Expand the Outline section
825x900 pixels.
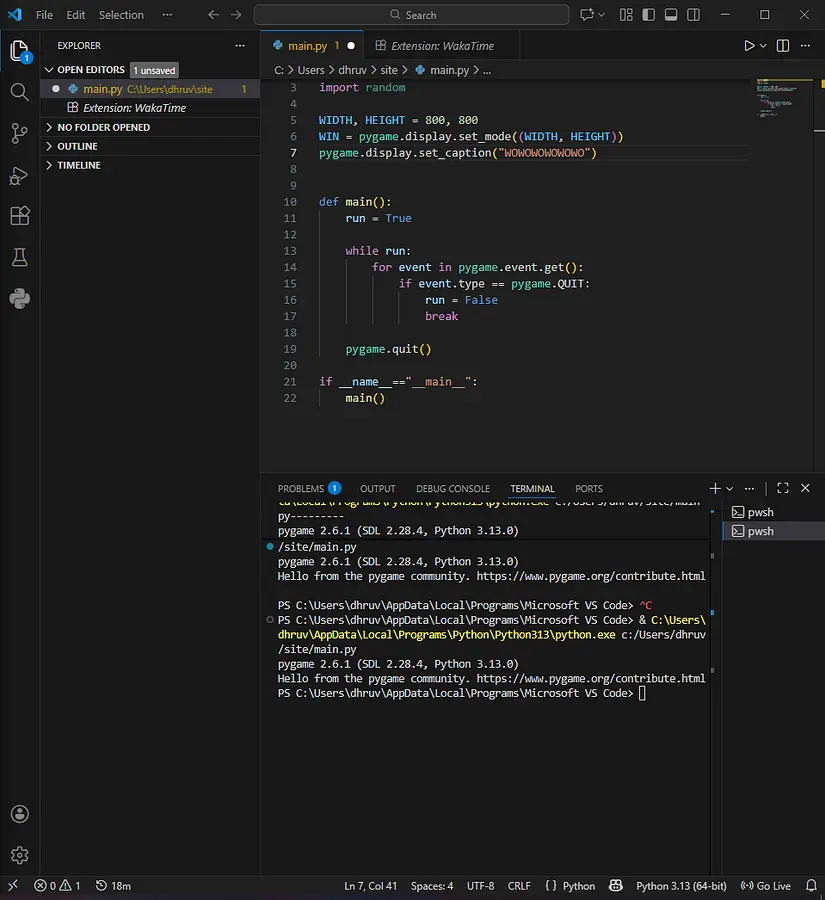[x=77, y=146]
